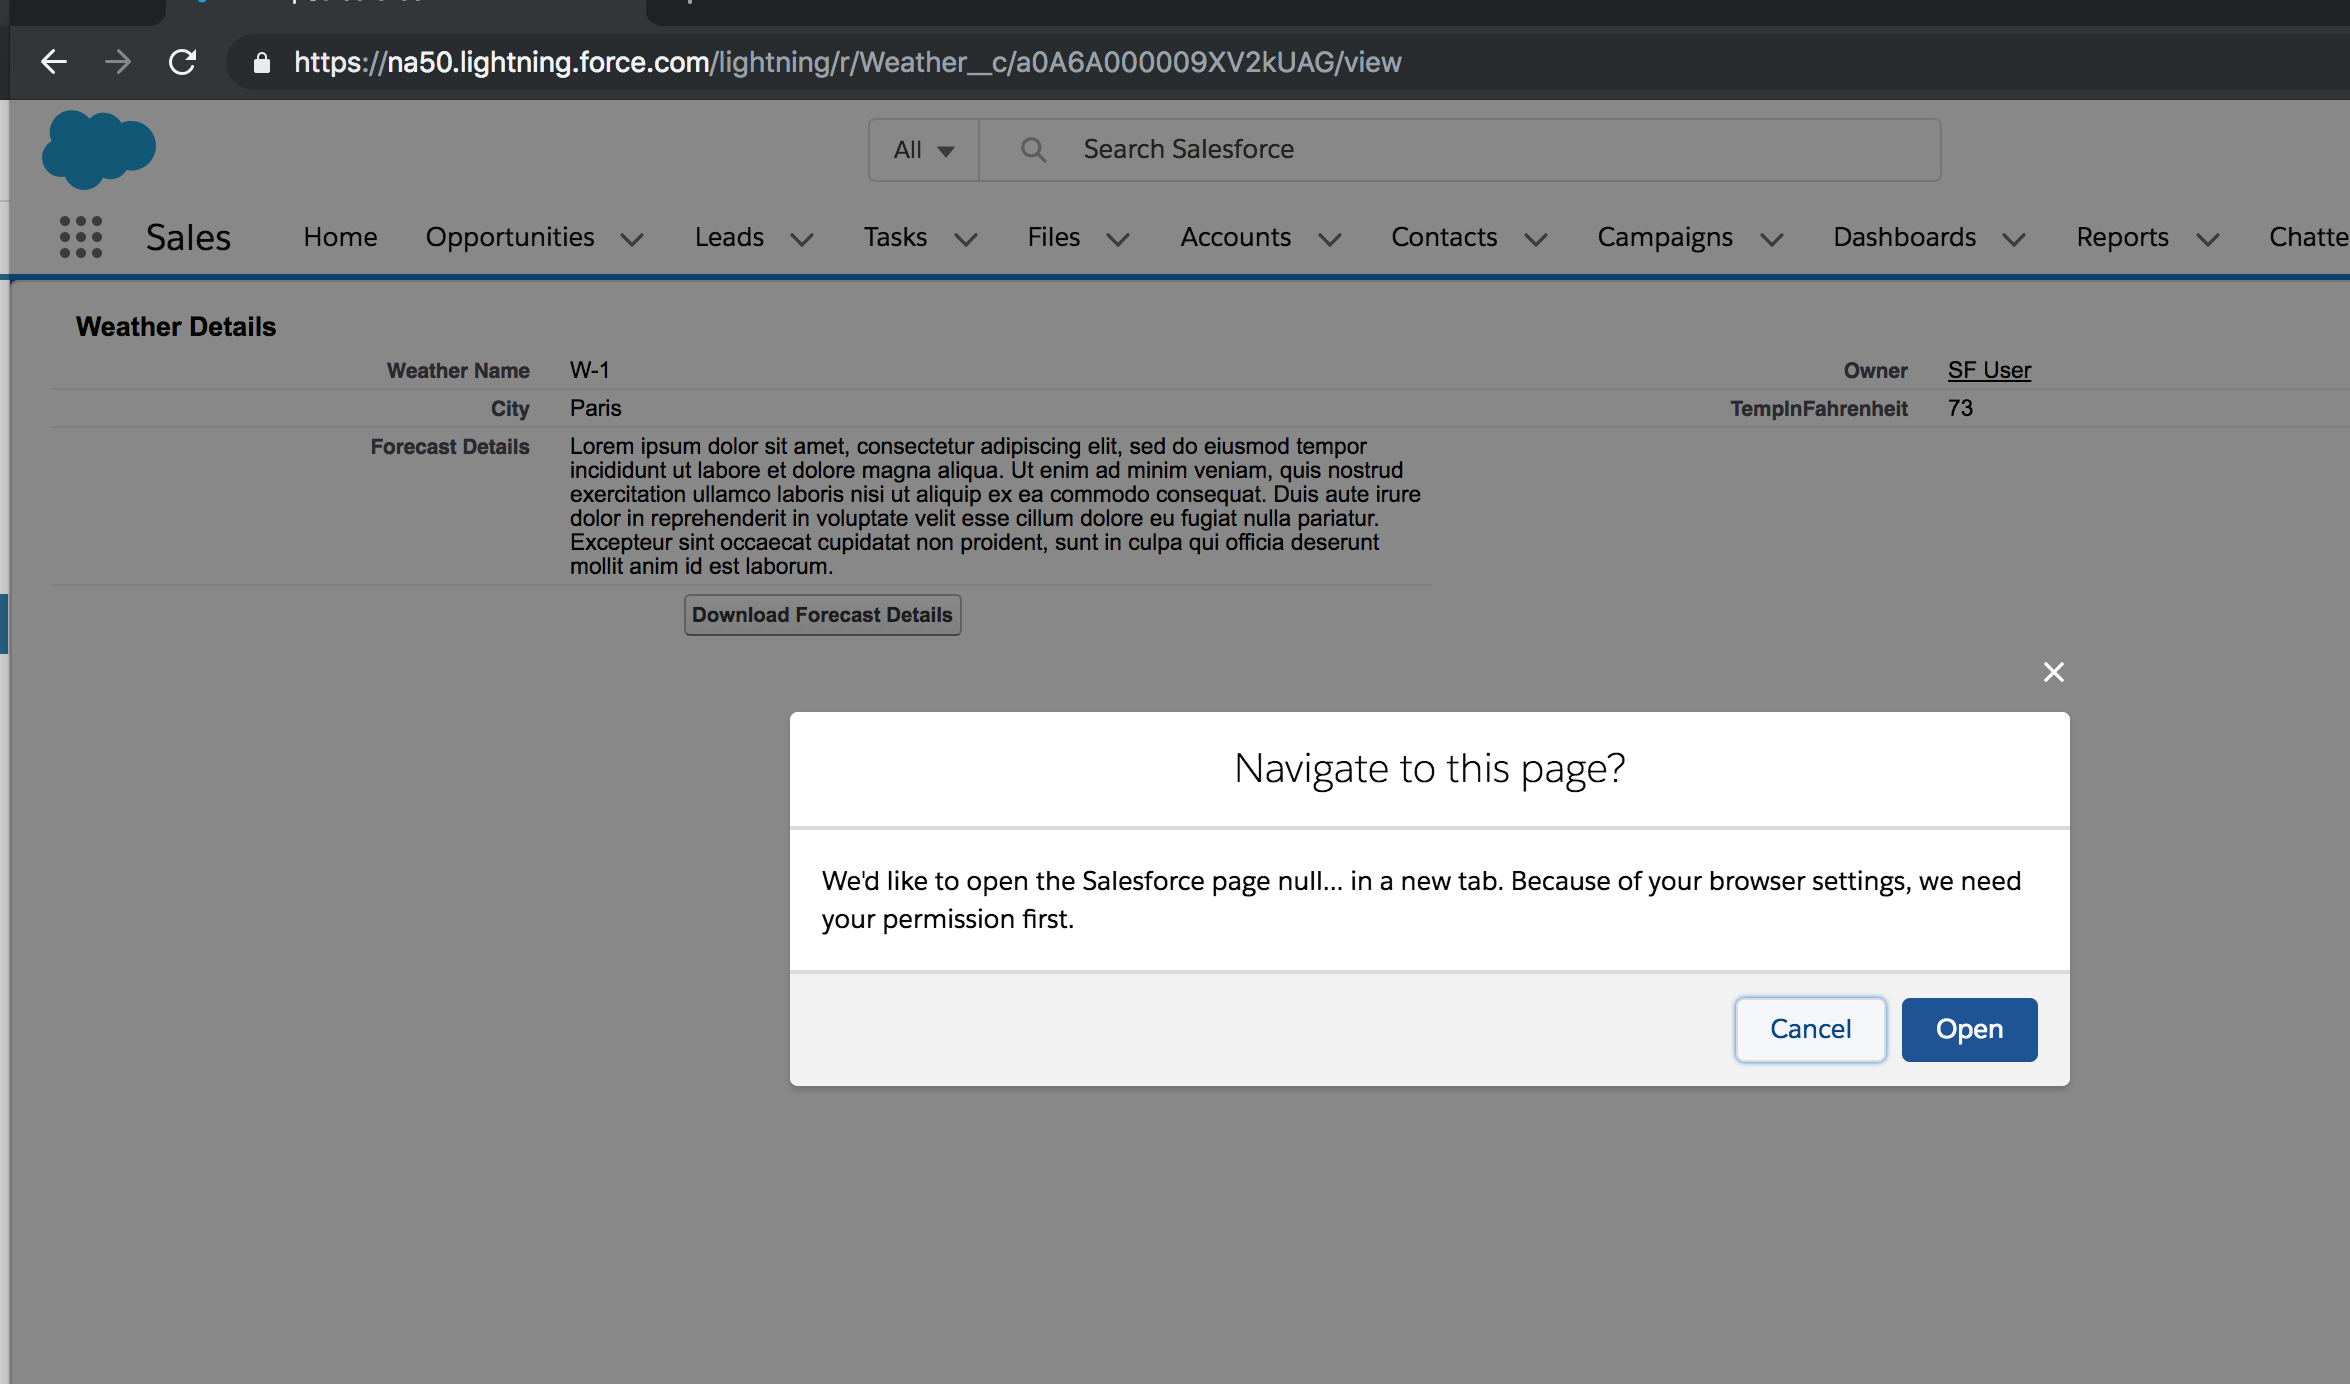2350x1384 pixels.
Task: Confirm navigation with the Open button
Action: pyautogui.click(x=1968, y=1029)
